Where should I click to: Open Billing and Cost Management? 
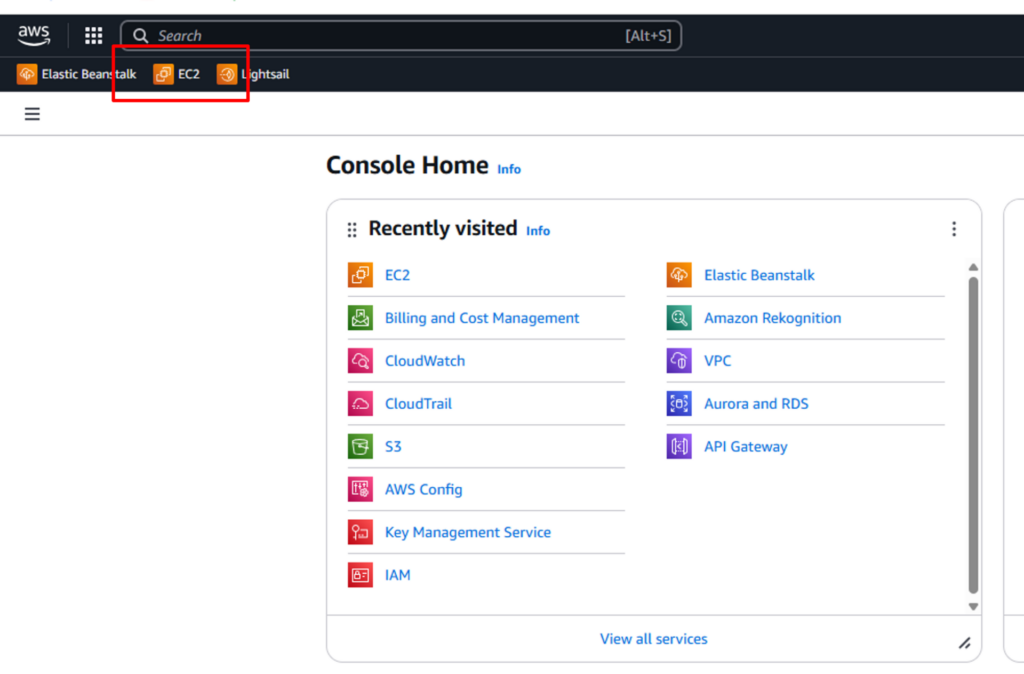(x=482, y=318)
